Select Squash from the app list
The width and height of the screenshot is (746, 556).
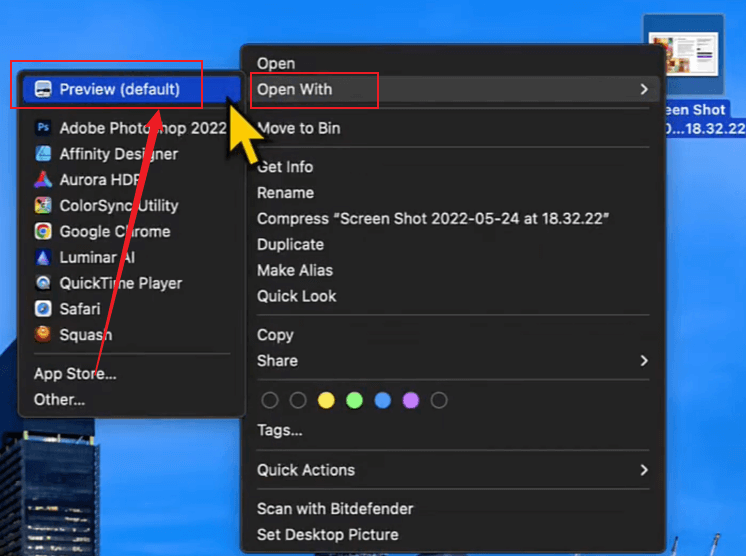132,335
